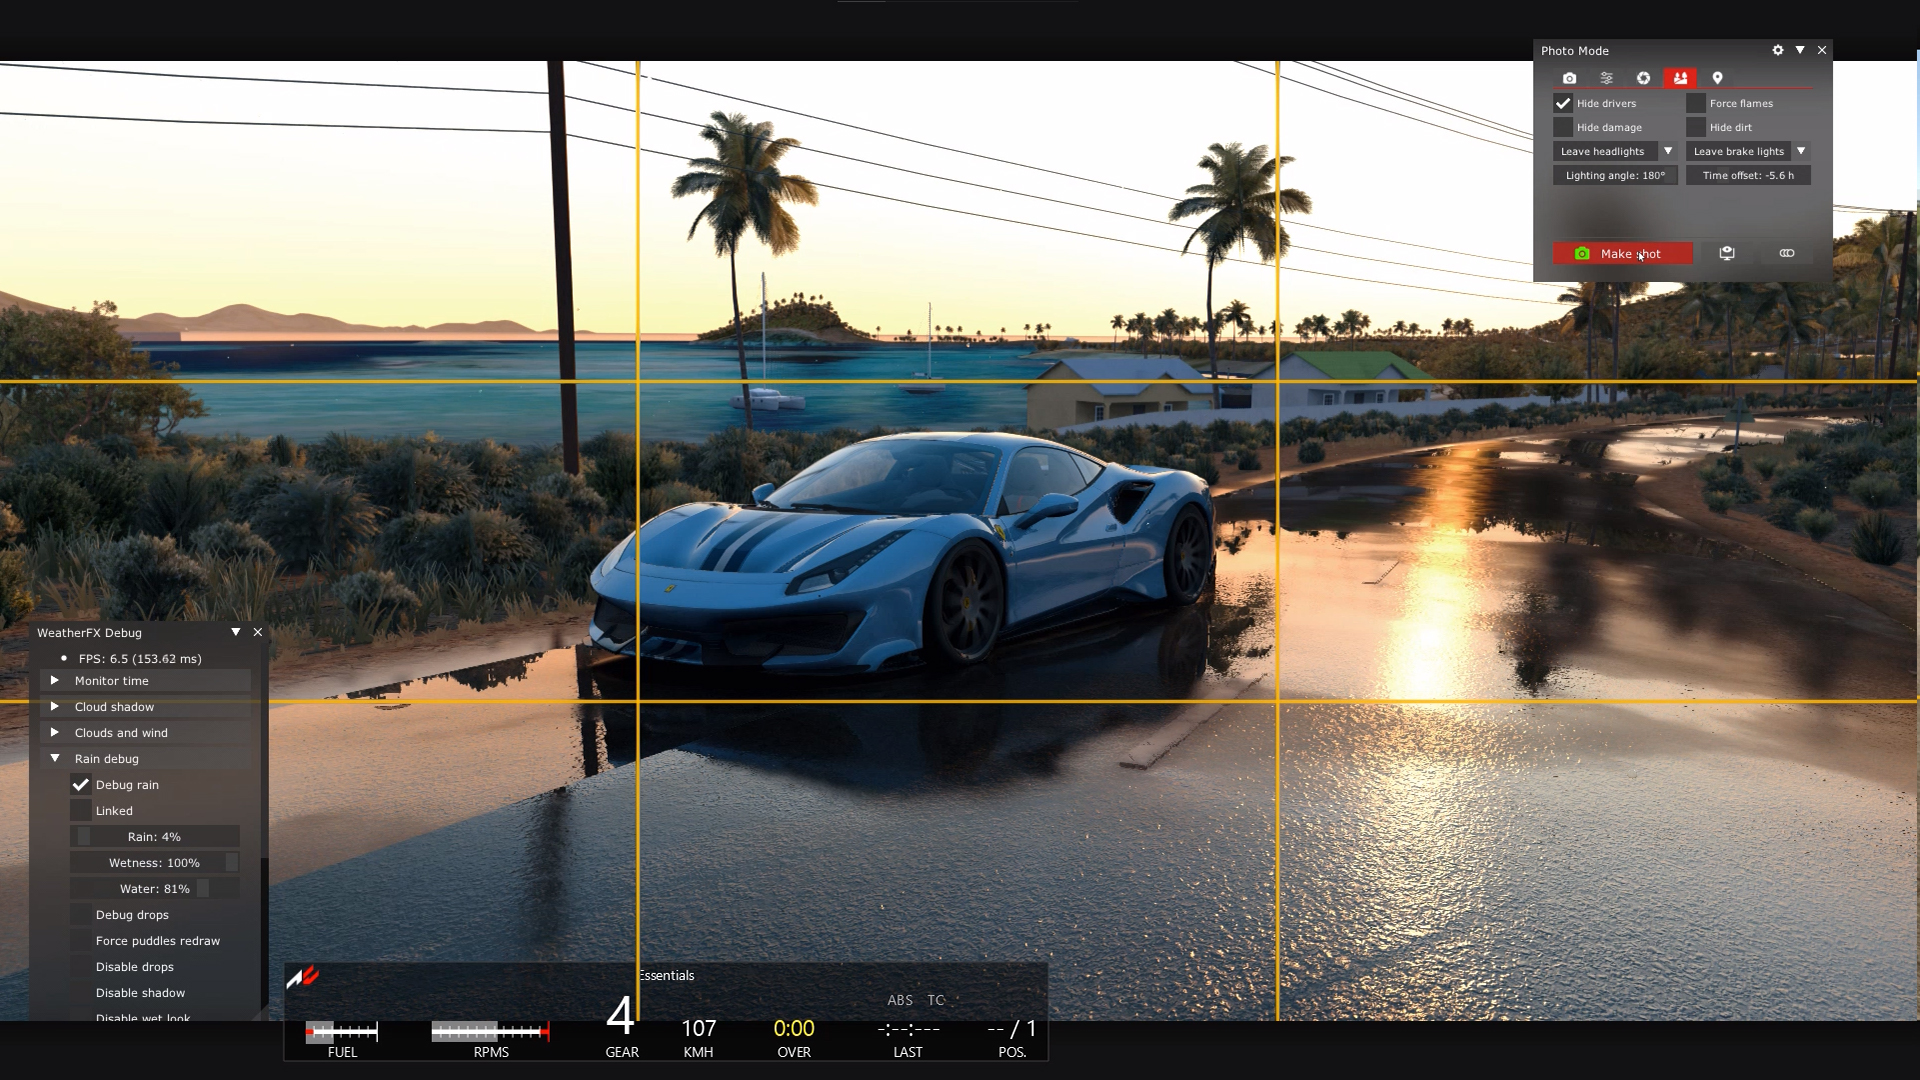The width and height of the screenshot is (1920, 1080).
Task: Open the map pin location tab
Action: pos(1717,78)
